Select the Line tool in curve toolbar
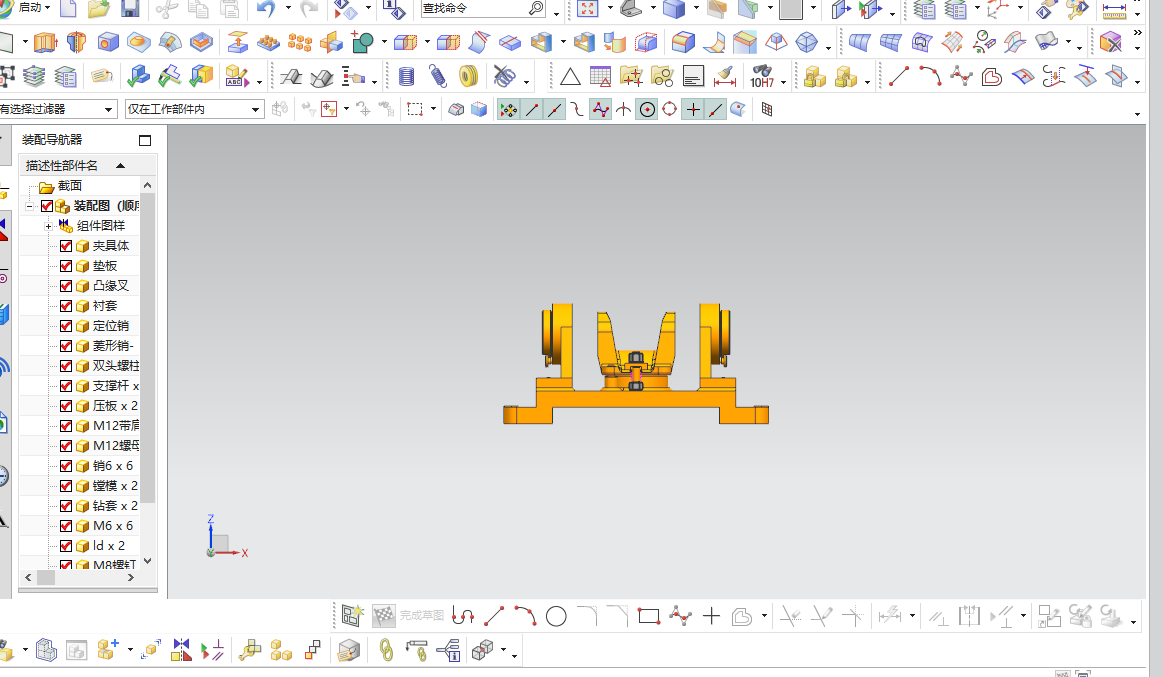 click(899, 76)
